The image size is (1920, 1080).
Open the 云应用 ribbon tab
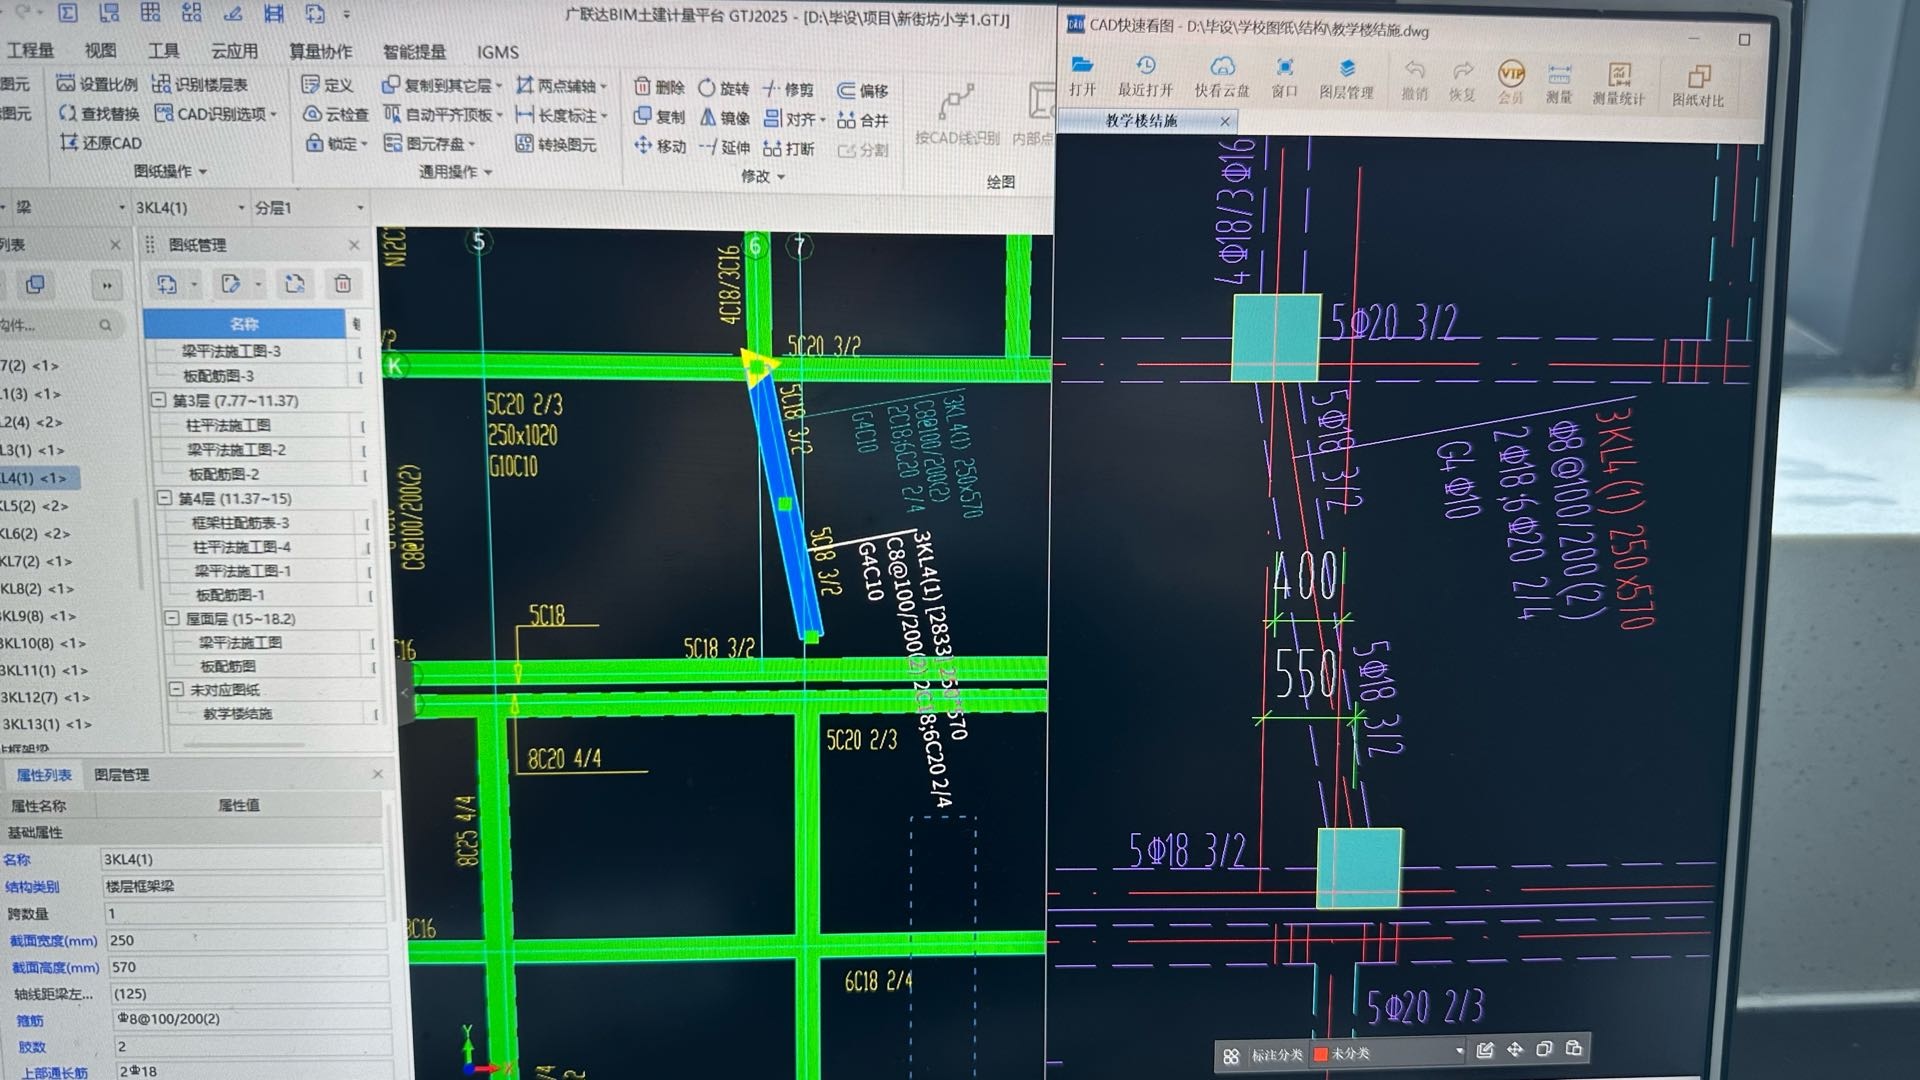tap(234, 51)
